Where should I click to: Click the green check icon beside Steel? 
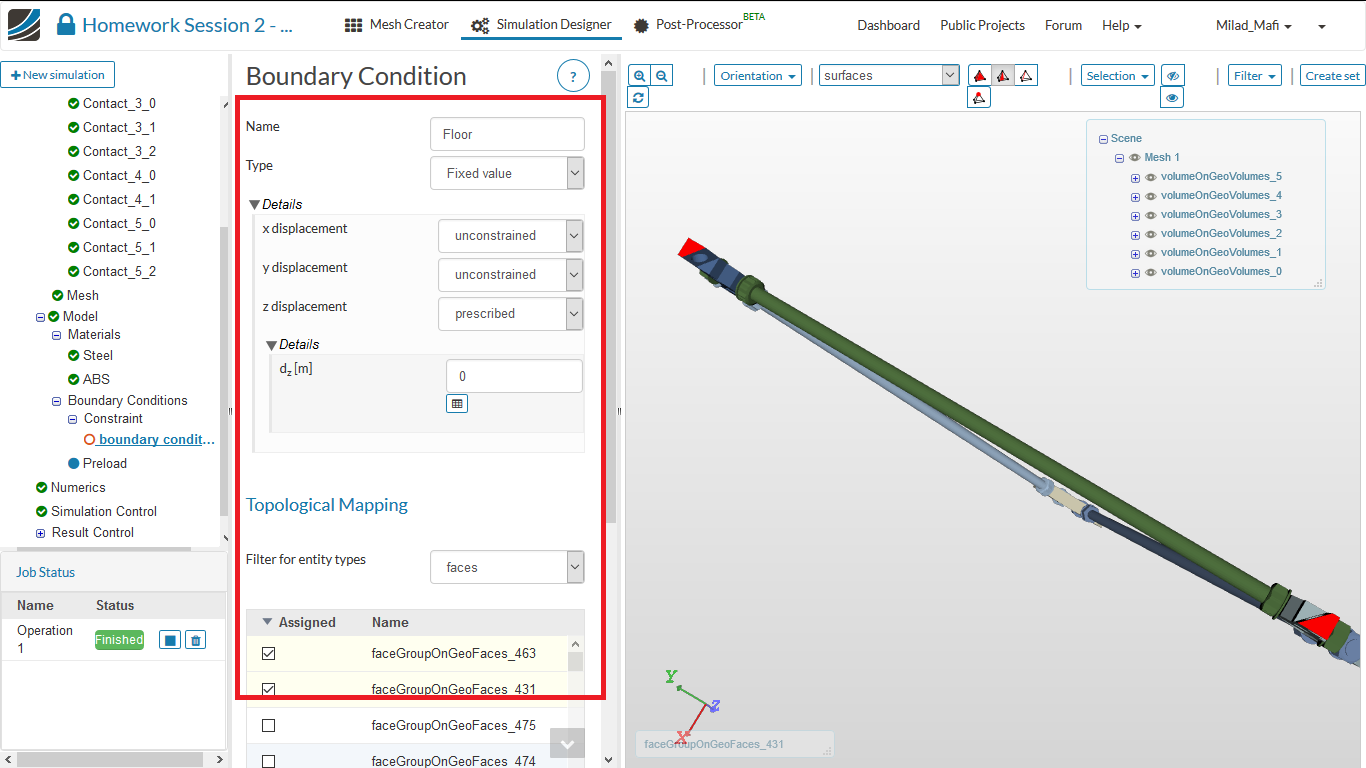[x=74, y=355]
